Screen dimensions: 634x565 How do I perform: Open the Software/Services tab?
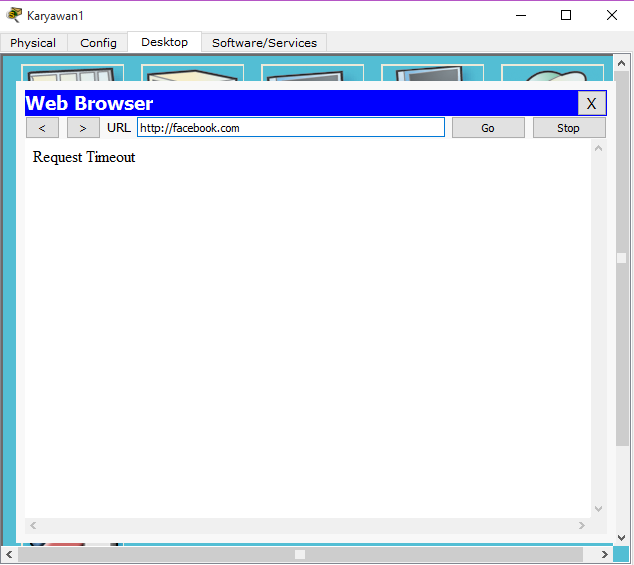coord(264,43)
